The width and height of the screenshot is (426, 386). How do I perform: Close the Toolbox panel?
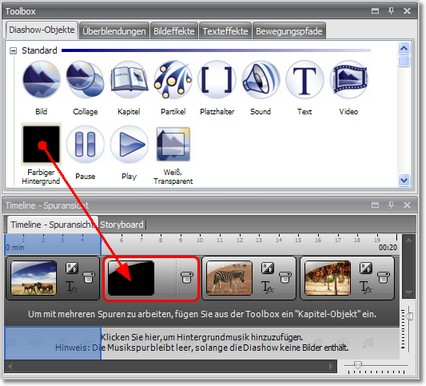coord(407,11)
